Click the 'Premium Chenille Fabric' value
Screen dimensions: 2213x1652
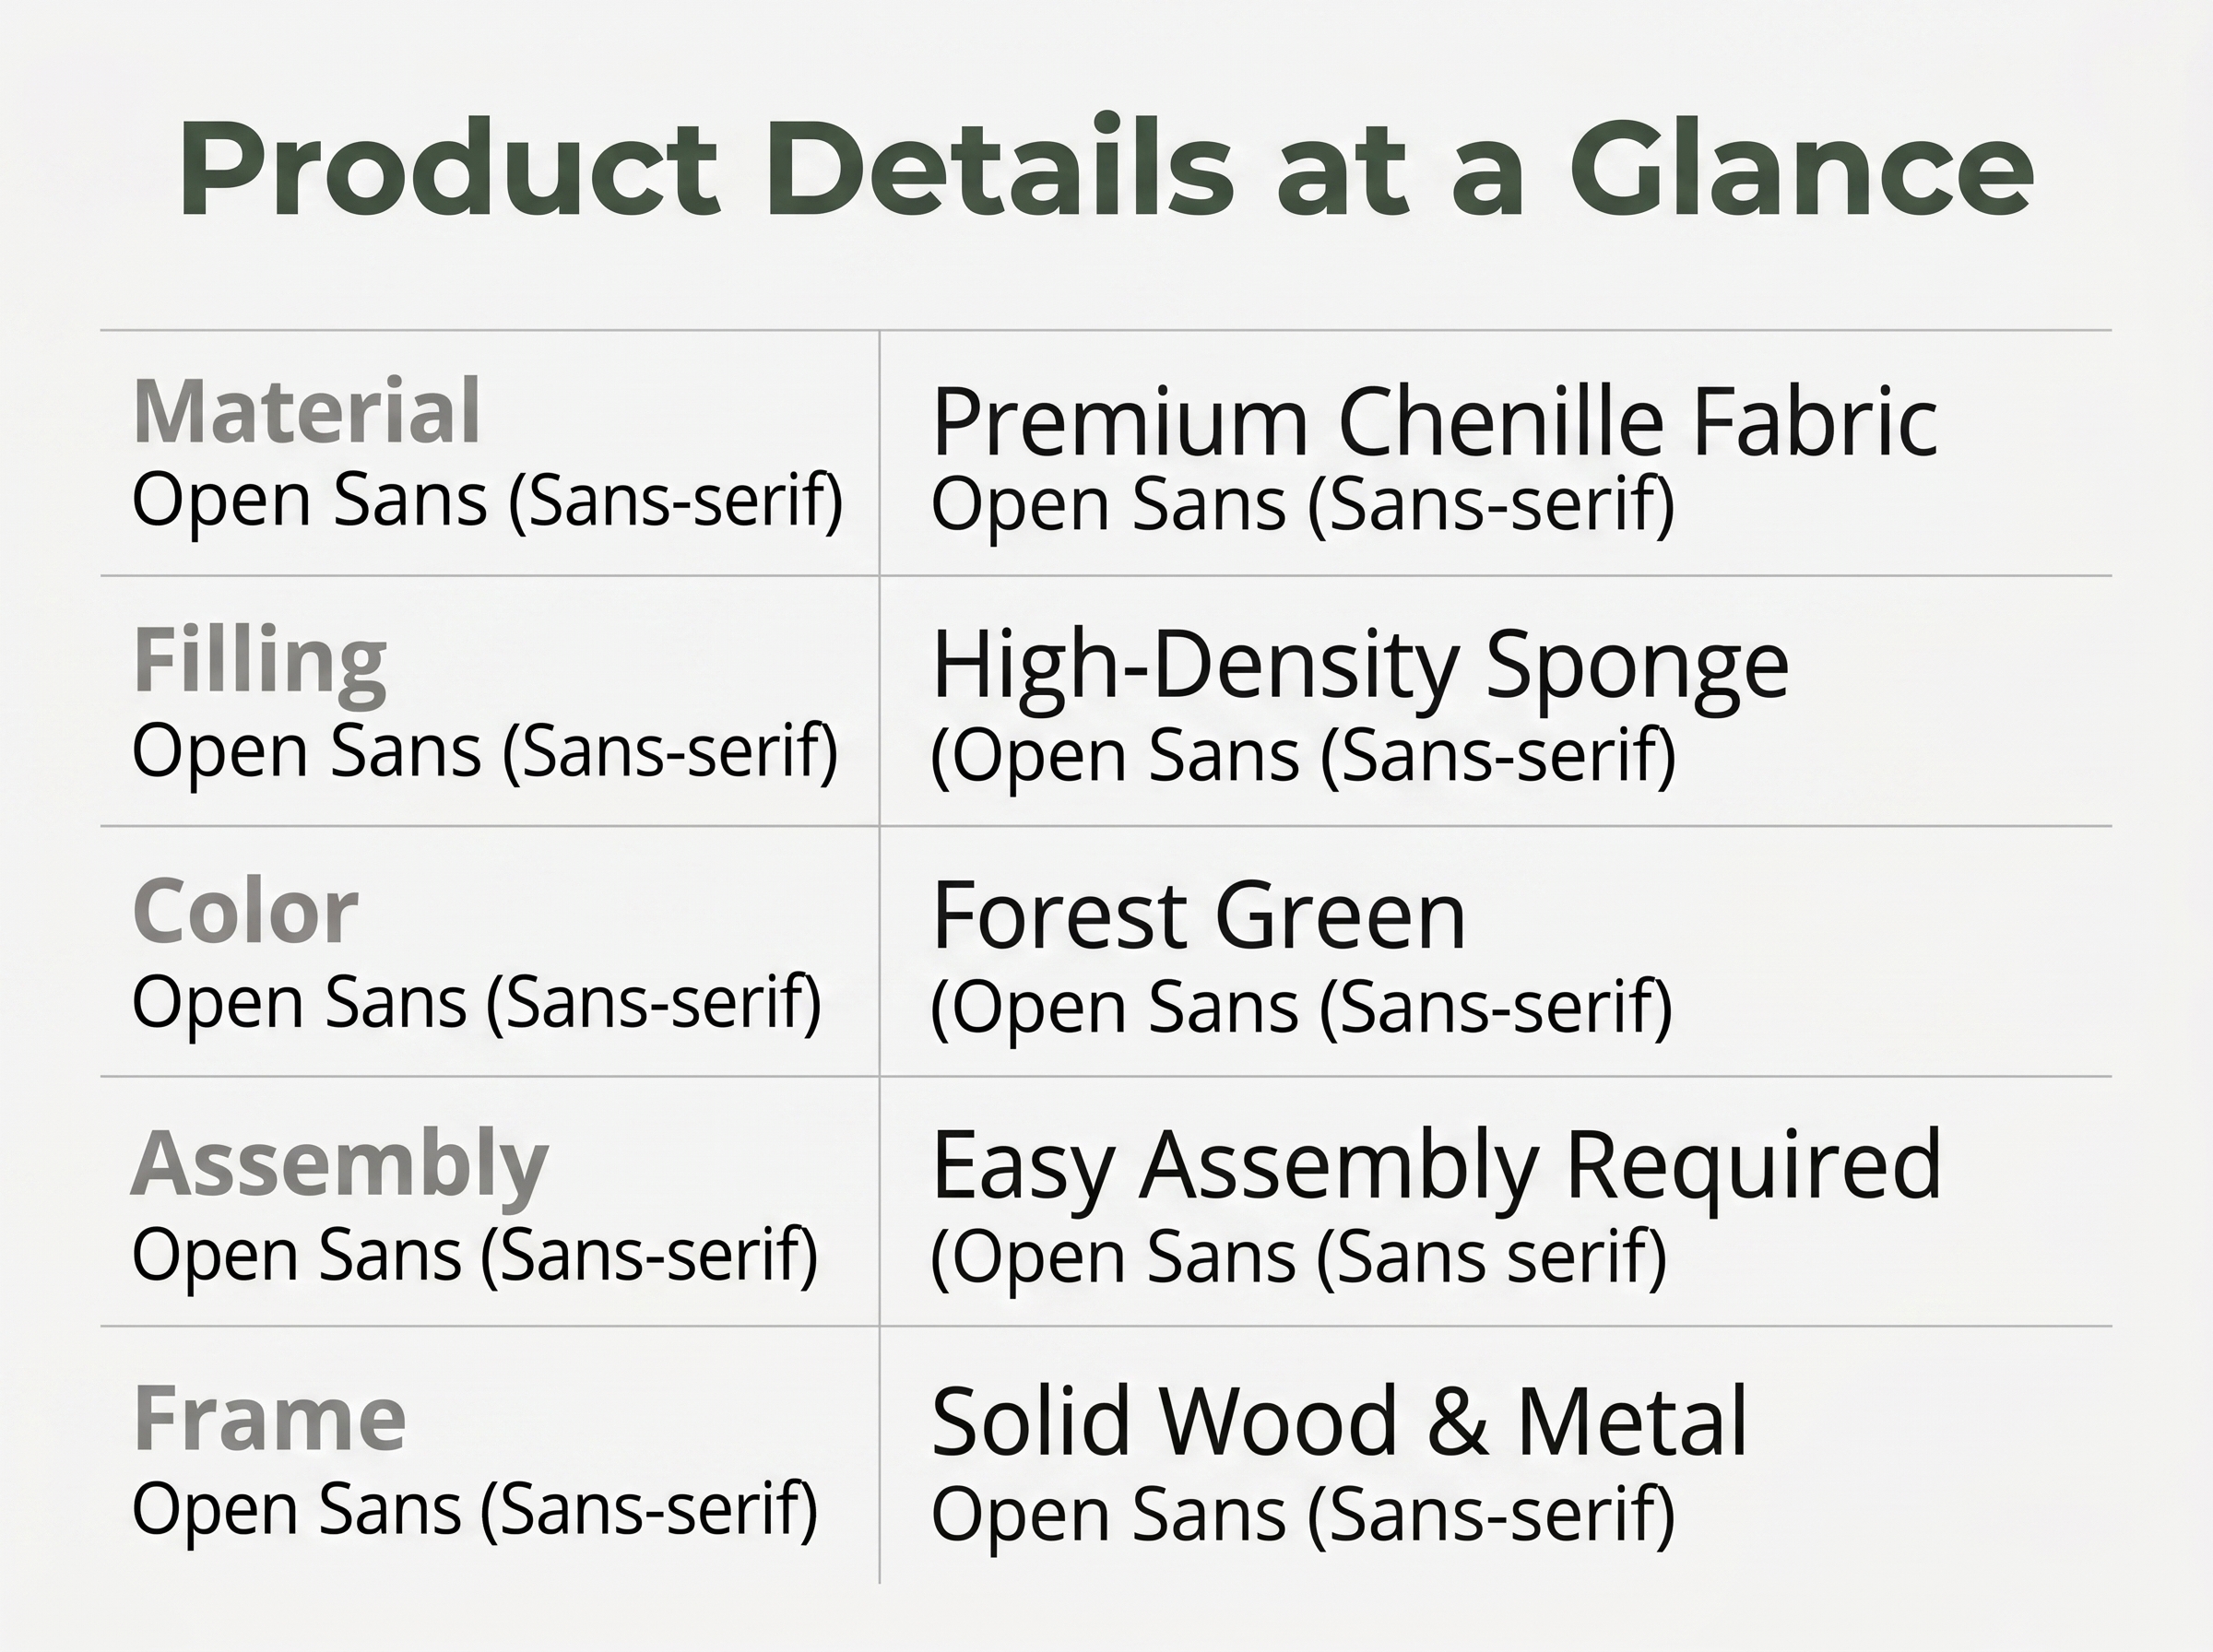1435,421
